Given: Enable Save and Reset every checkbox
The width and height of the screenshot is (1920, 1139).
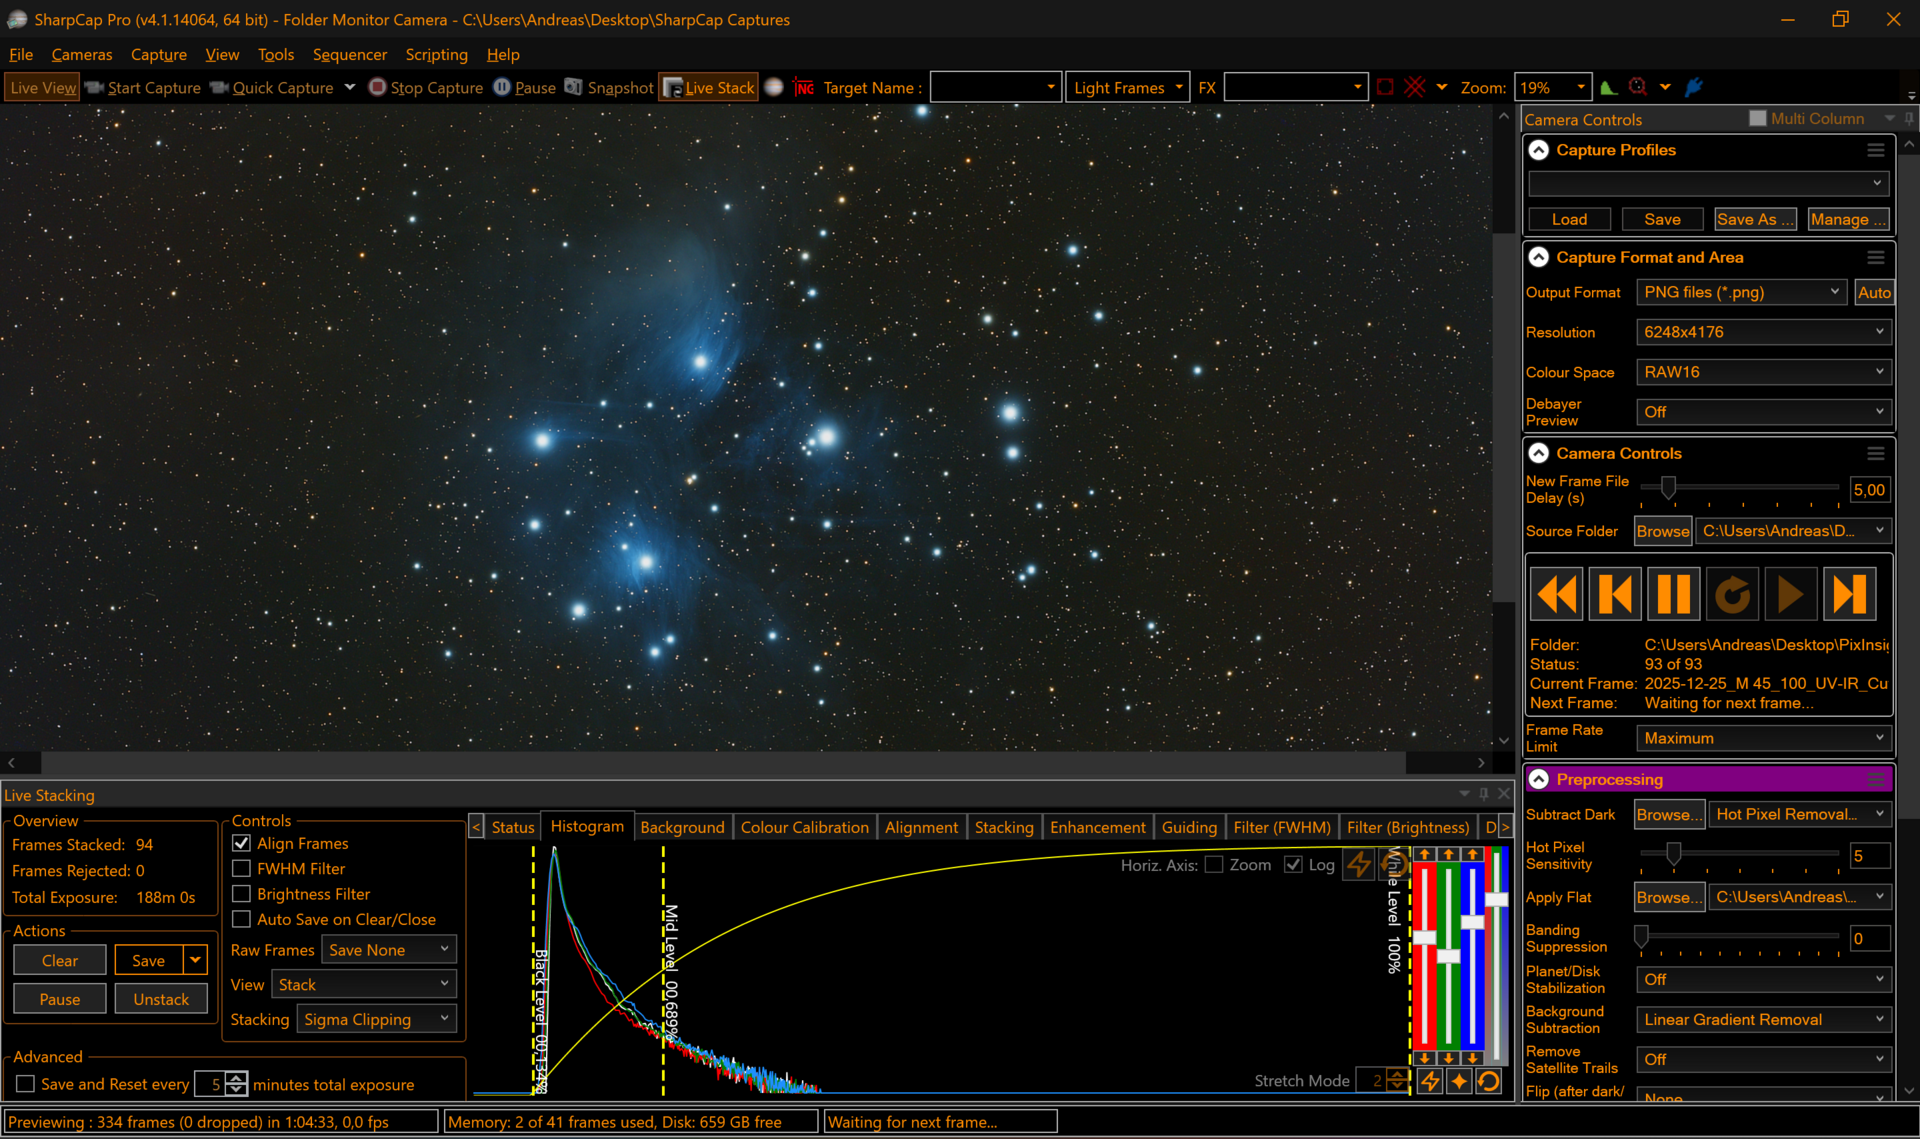Looking at the screenshot, I should coord(26,1084).
